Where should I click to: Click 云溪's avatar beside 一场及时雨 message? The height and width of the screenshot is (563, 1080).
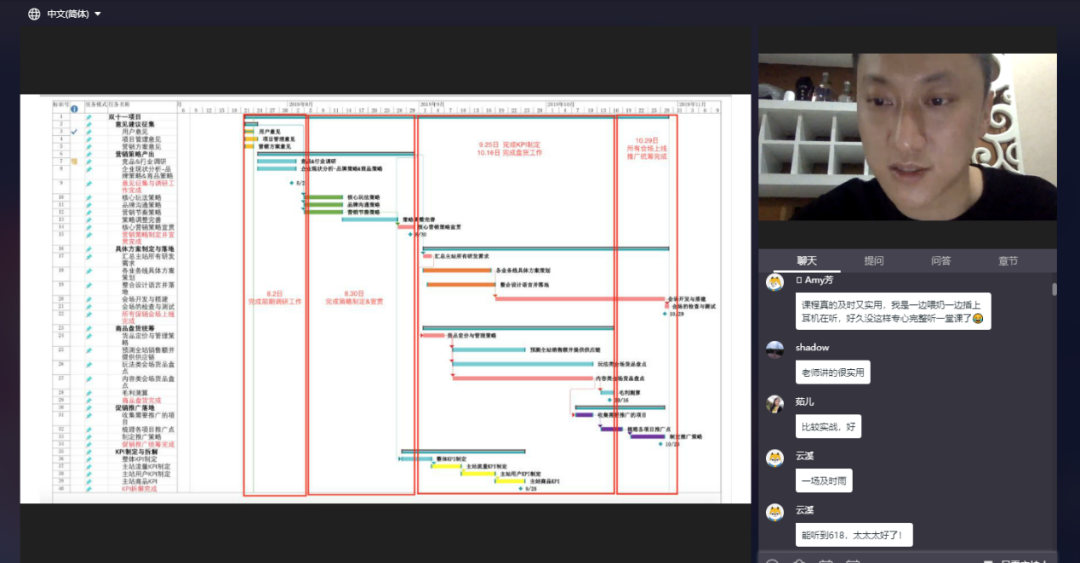point(775,458)
